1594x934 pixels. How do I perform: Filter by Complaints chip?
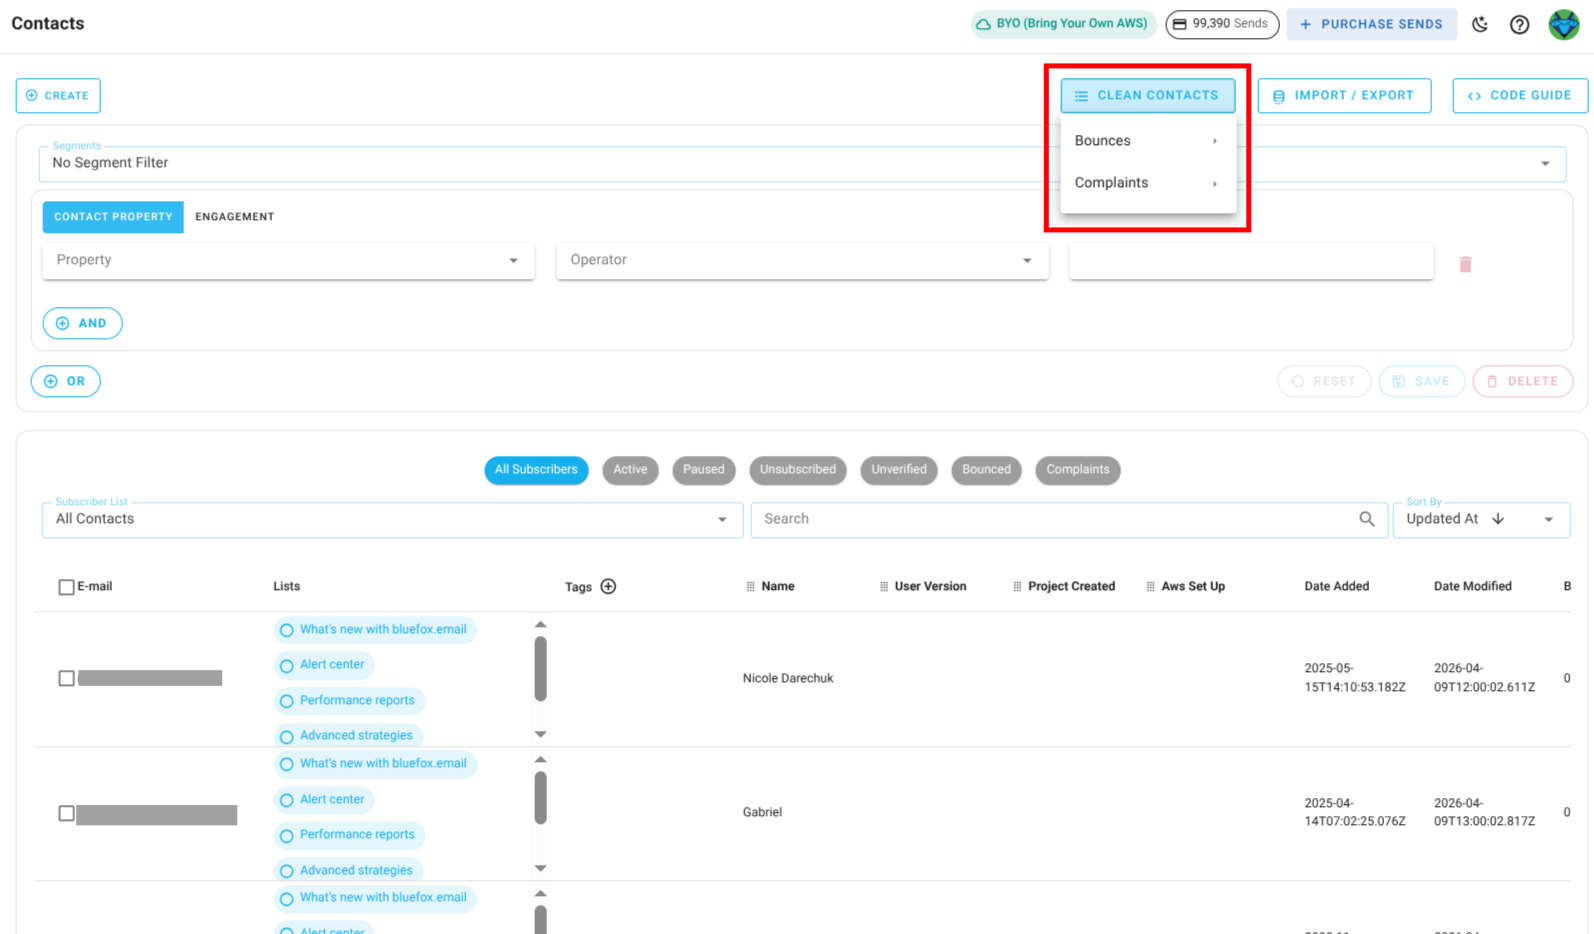coord(1078,470)
